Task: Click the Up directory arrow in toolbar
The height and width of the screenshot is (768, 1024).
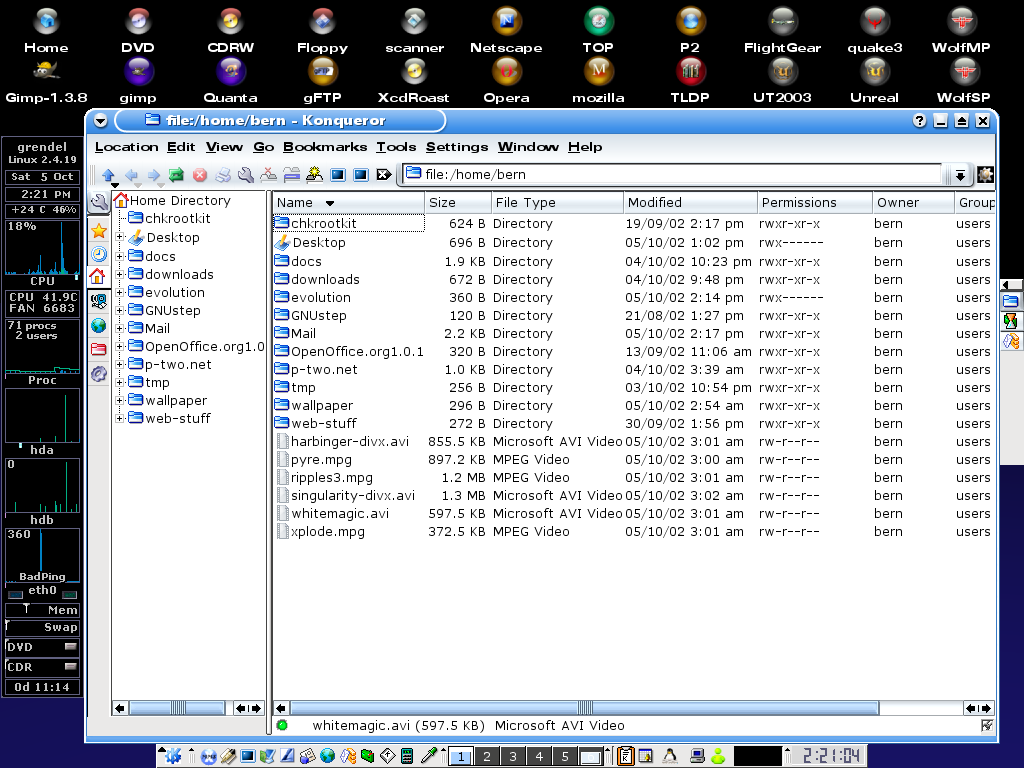Action: pos(108,175)
